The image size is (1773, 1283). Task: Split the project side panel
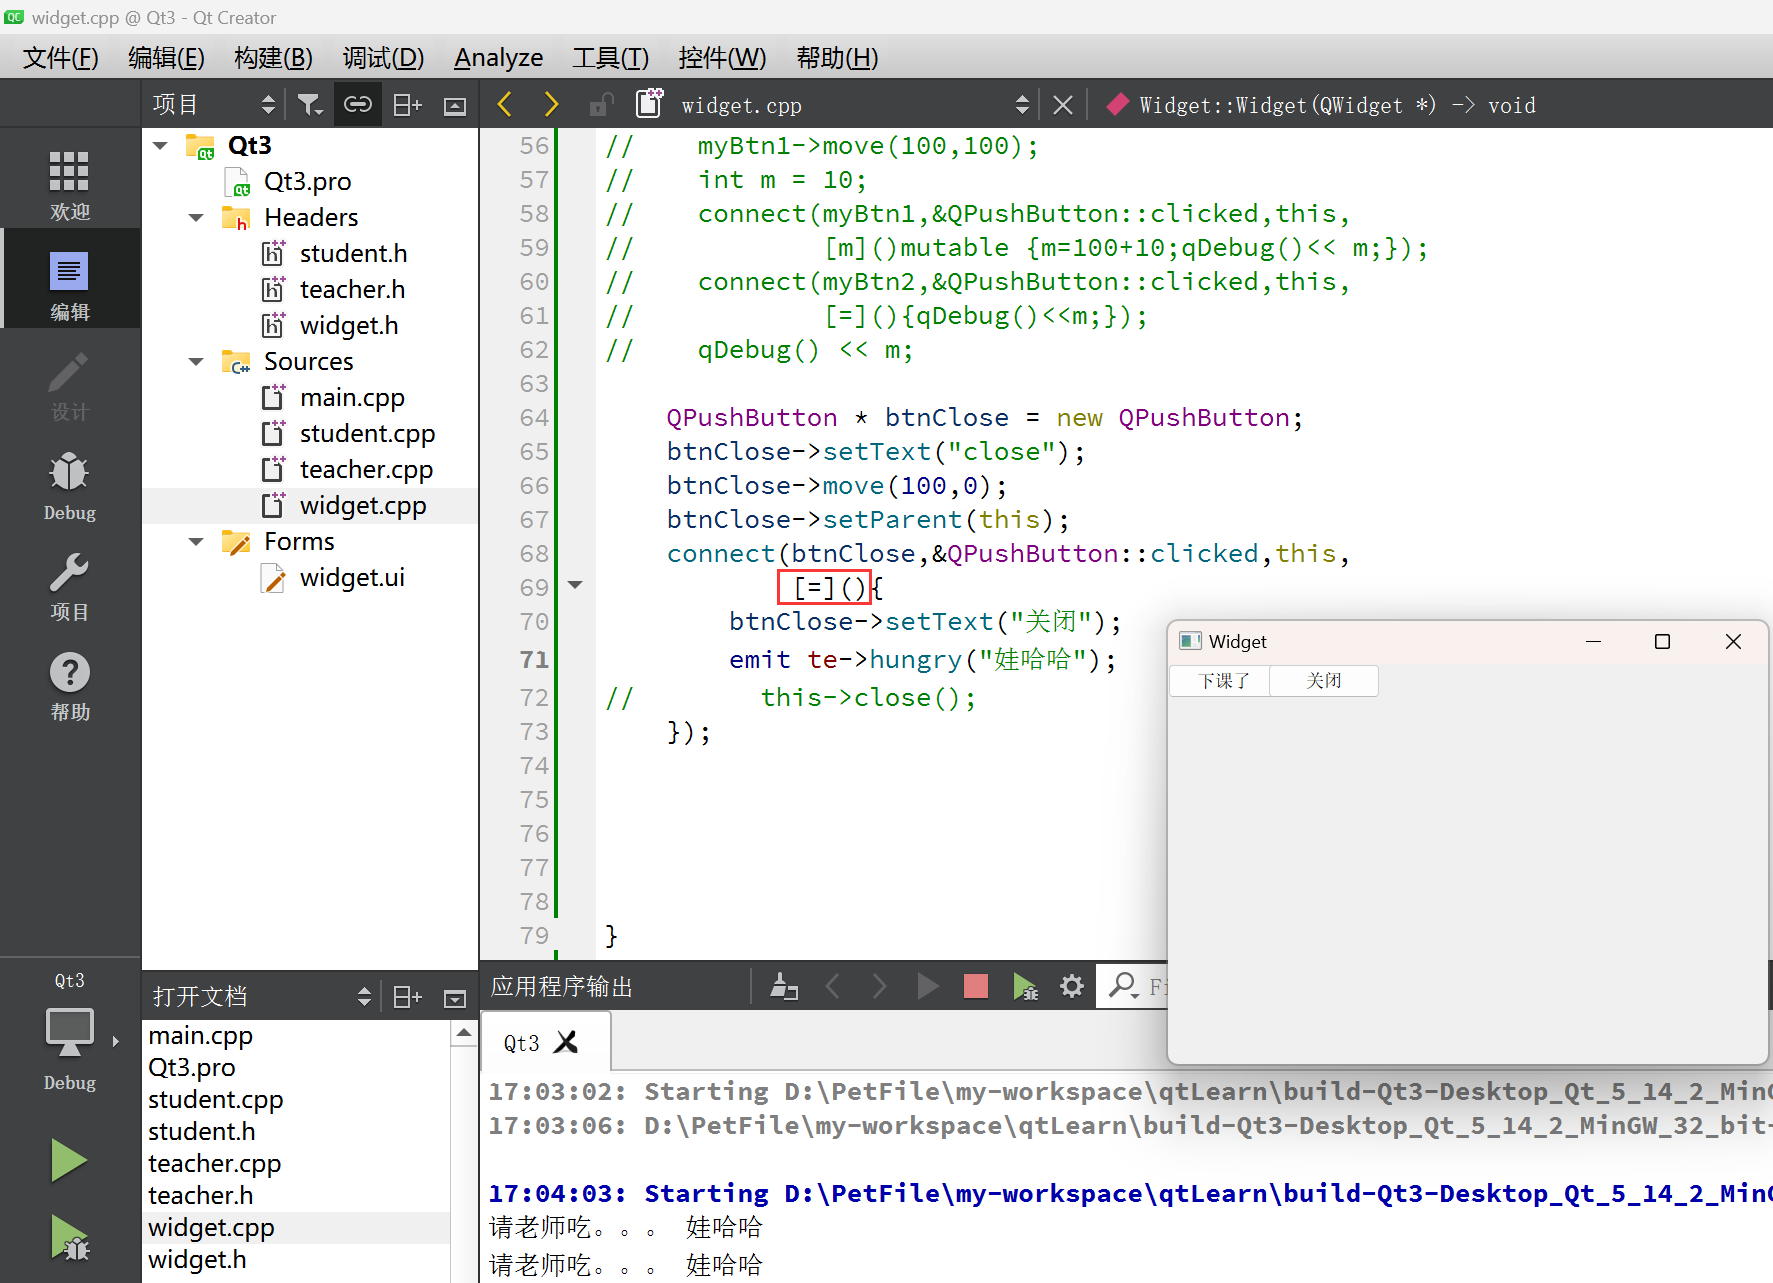click(x=407, y=104)
